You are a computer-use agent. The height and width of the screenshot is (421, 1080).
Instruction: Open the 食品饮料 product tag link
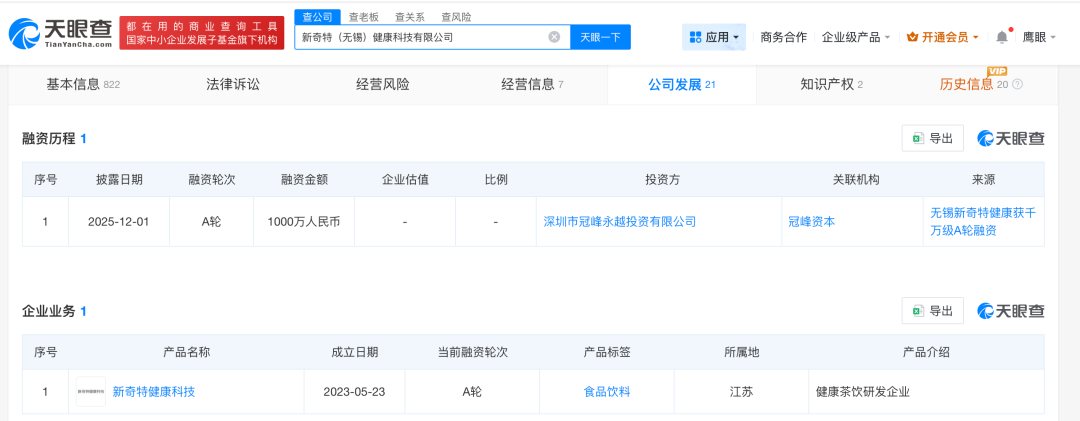(x=607, y=391)
